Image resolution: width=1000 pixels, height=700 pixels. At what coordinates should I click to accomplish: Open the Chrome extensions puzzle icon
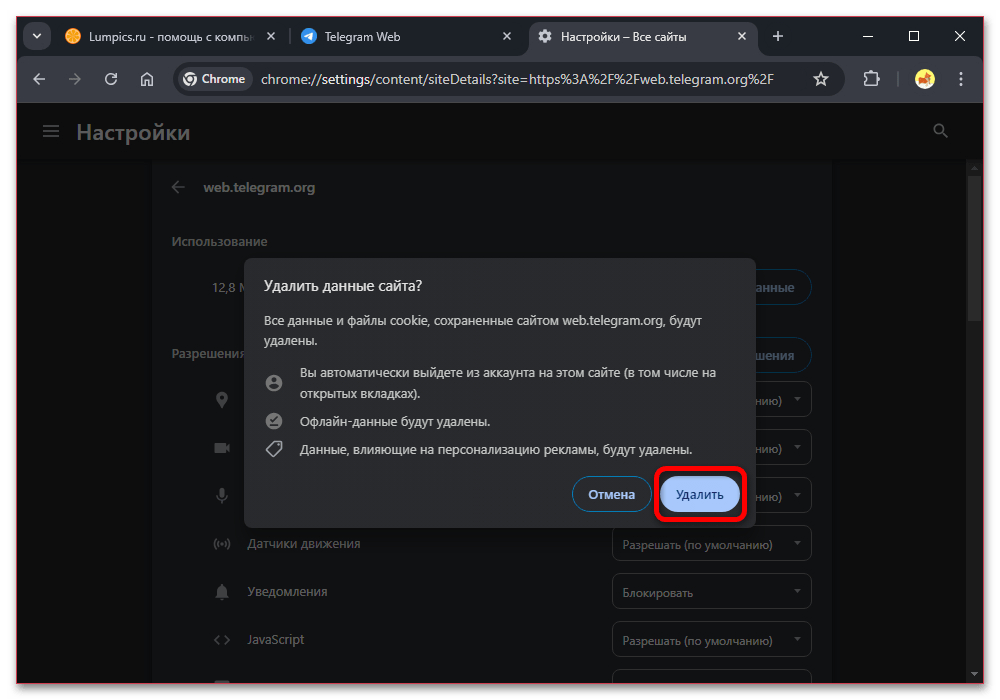click(x=871, y=79)
